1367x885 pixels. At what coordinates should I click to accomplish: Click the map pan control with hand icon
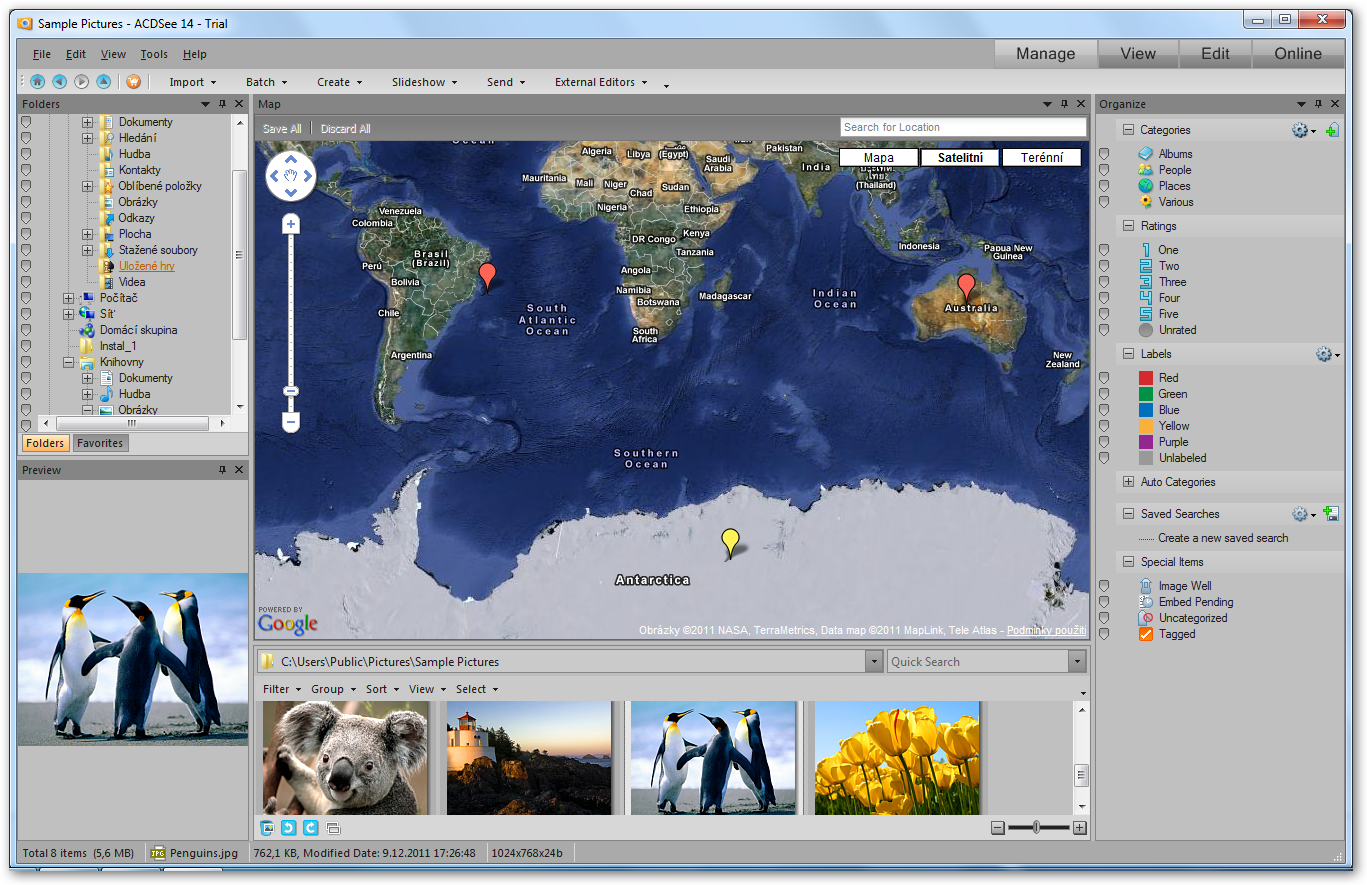coord(291,177)
